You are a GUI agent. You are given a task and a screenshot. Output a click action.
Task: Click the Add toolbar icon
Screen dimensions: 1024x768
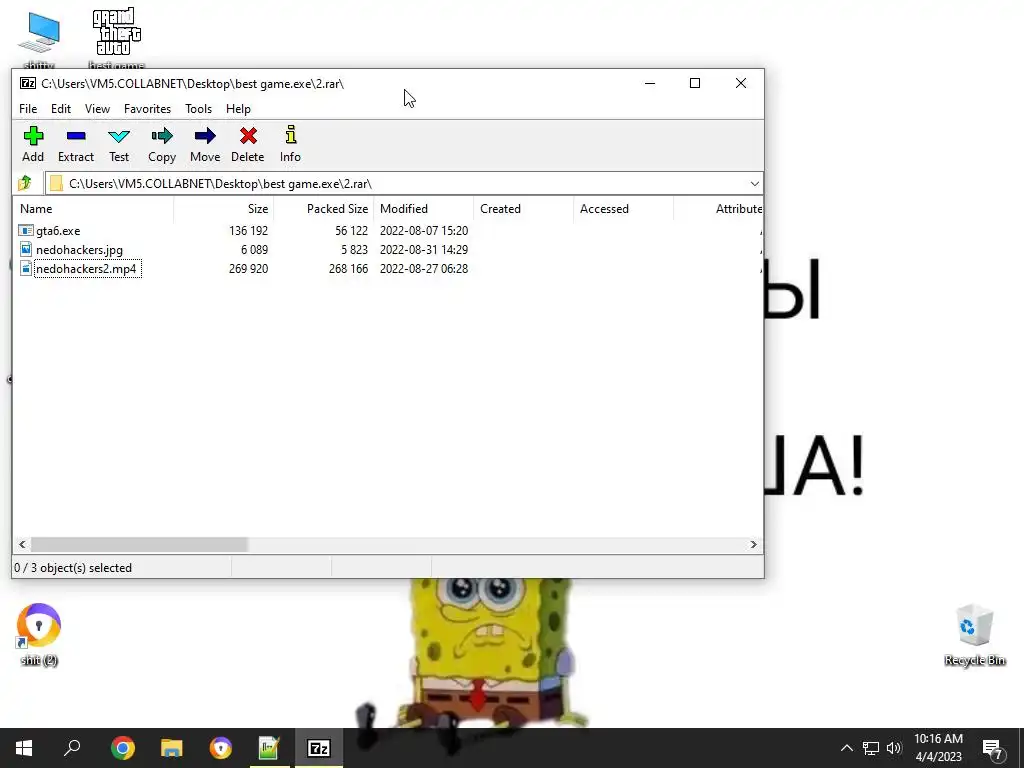point(33,136)
